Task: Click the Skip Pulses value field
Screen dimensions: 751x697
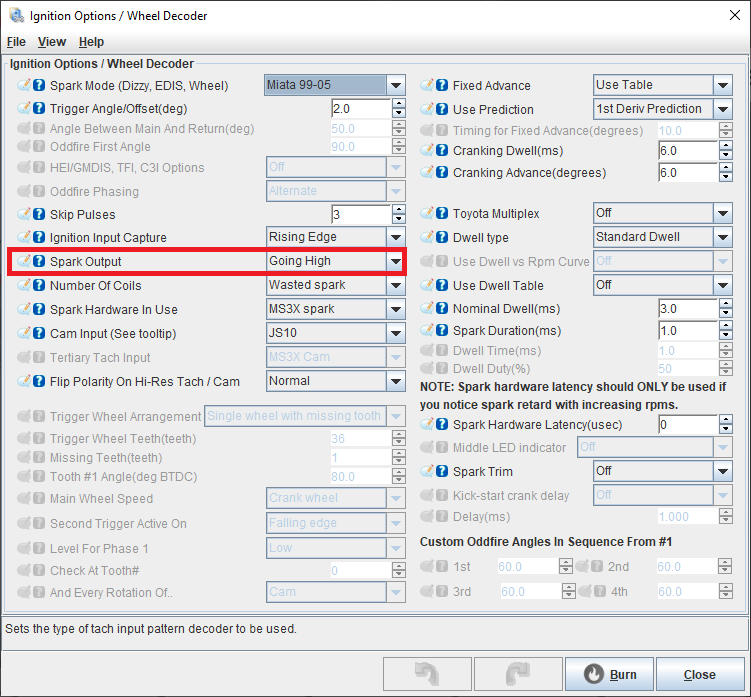Action: click(361, 214)
